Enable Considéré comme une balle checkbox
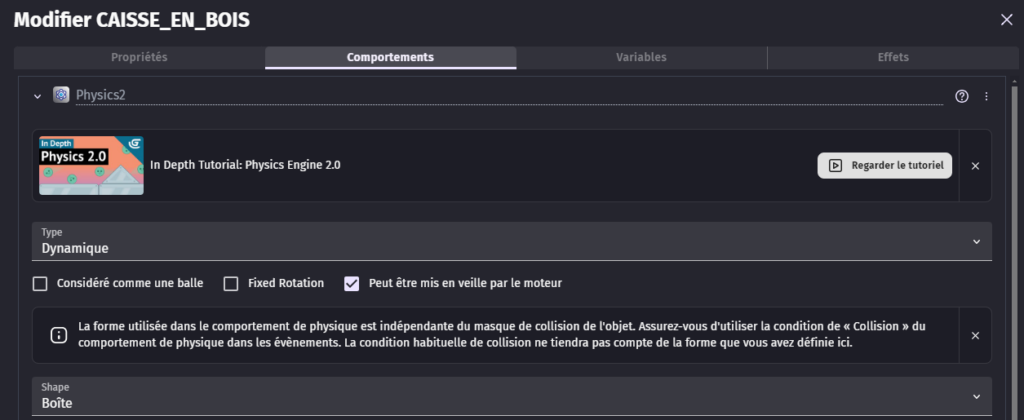This screenshot has width=1024, height=420. [40, 283]
